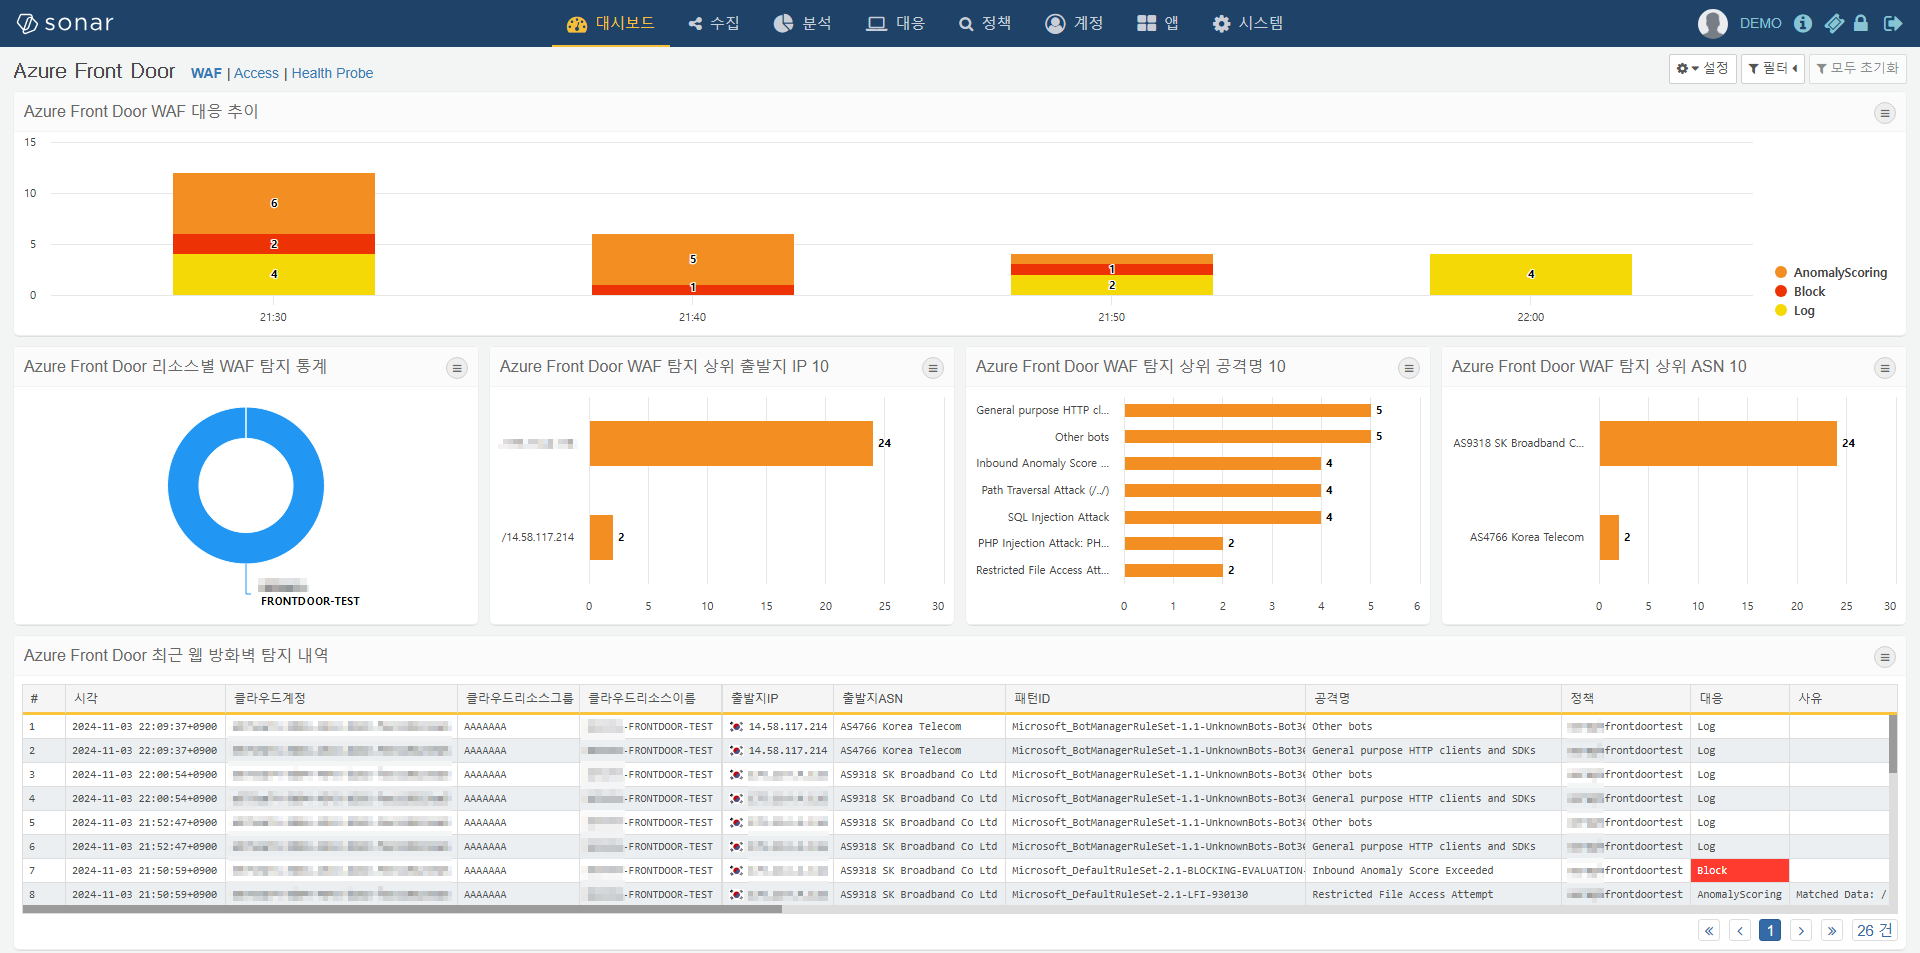Open the info icon in header

1803,23
